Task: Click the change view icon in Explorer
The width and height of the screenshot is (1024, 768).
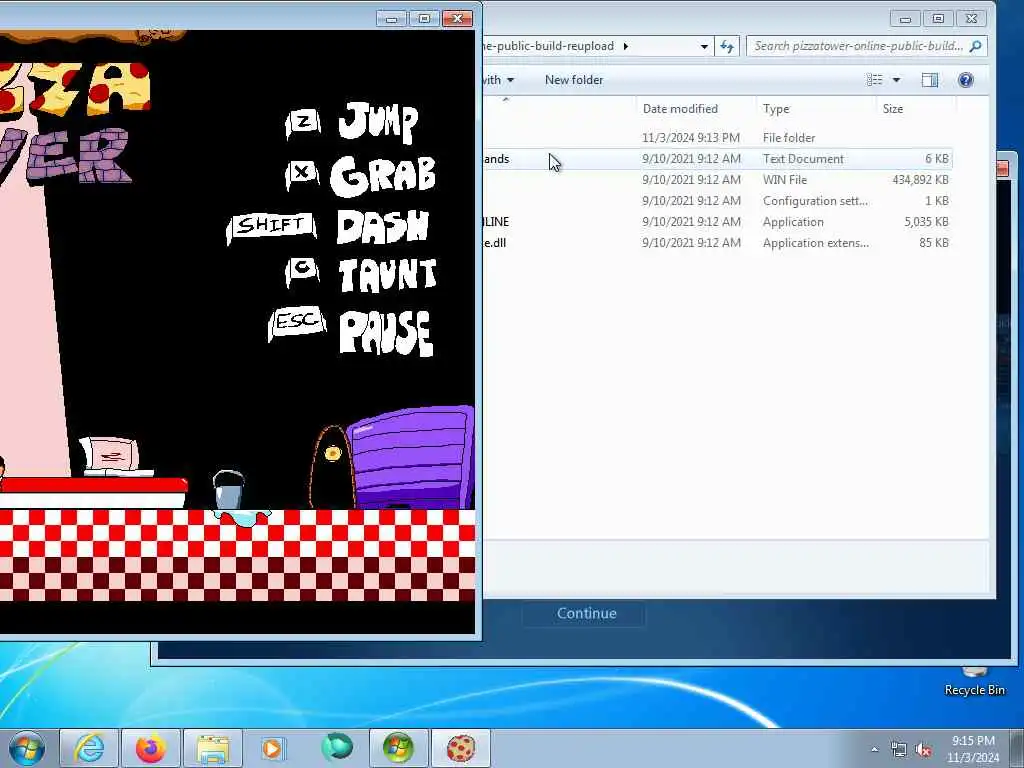Action: pos(874,80)
